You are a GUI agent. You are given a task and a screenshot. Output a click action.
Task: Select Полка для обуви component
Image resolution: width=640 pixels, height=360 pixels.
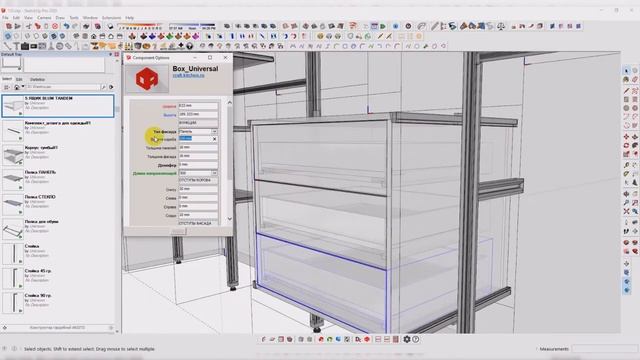[58, 229]
